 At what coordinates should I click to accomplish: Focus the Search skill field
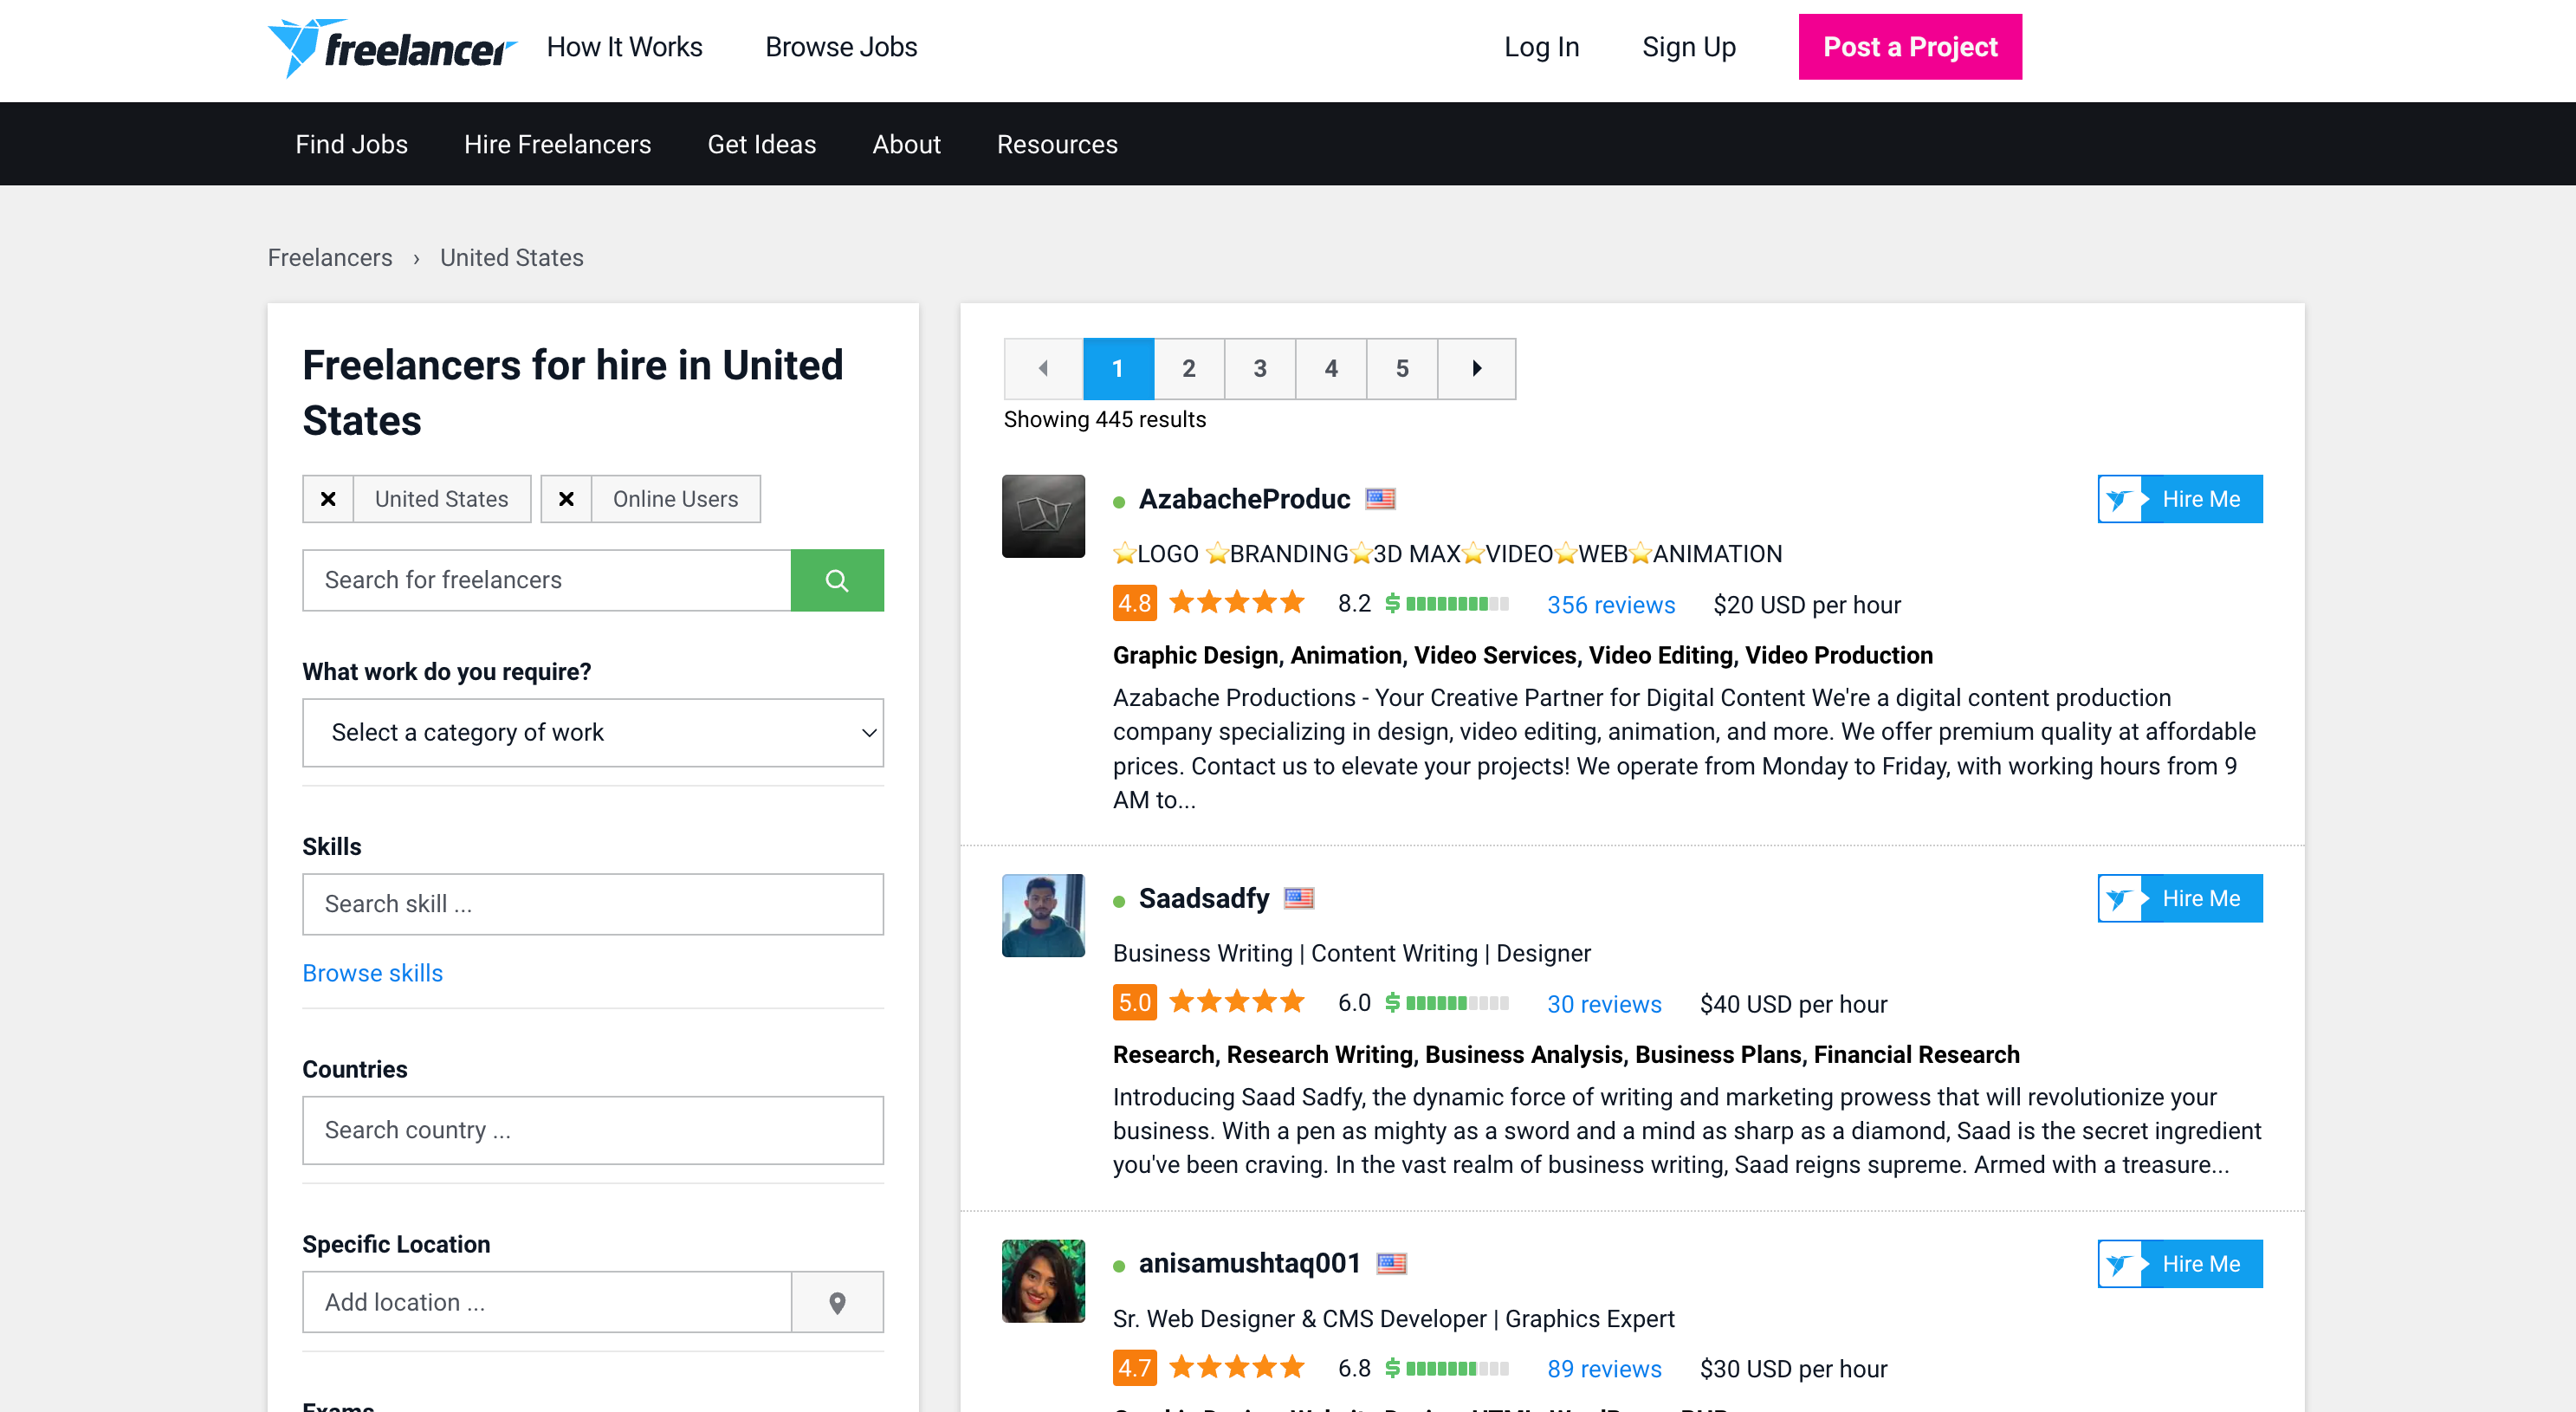tap(593, 904)
